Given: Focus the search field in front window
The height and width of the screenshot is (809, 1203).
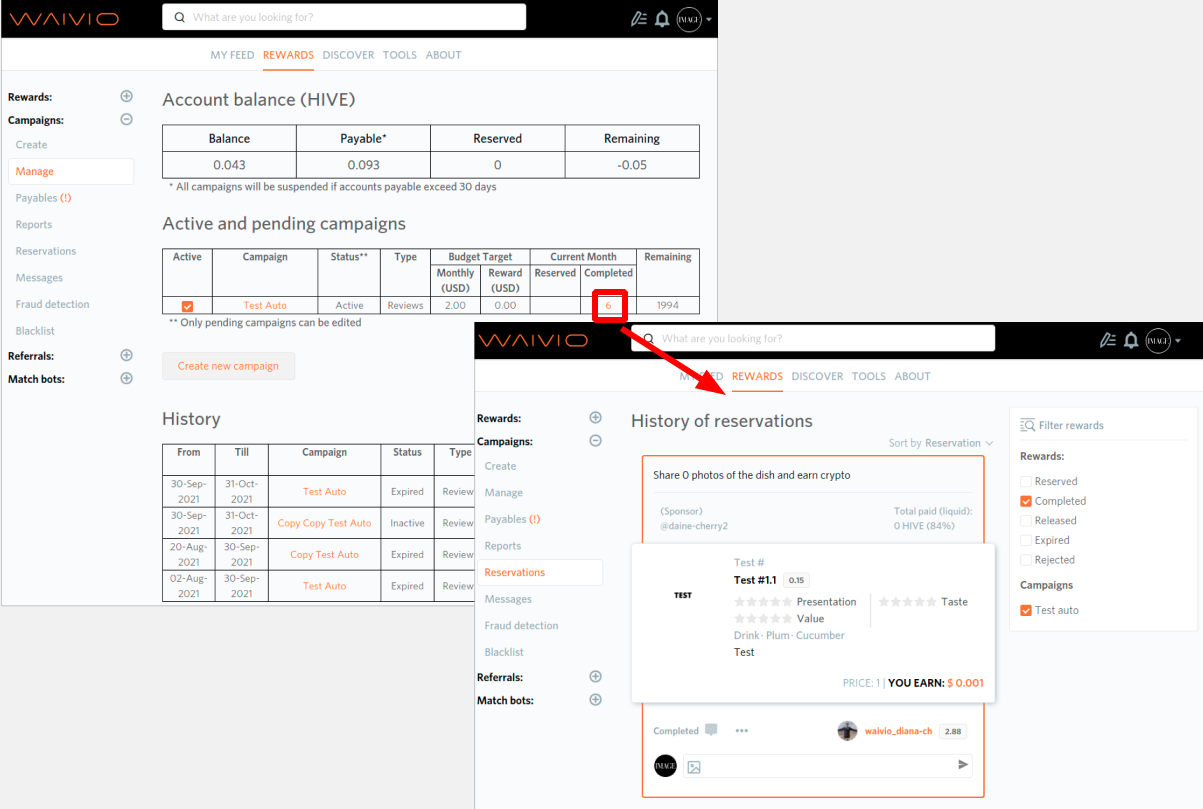Looking at the screenshot, I should (813, 339).
